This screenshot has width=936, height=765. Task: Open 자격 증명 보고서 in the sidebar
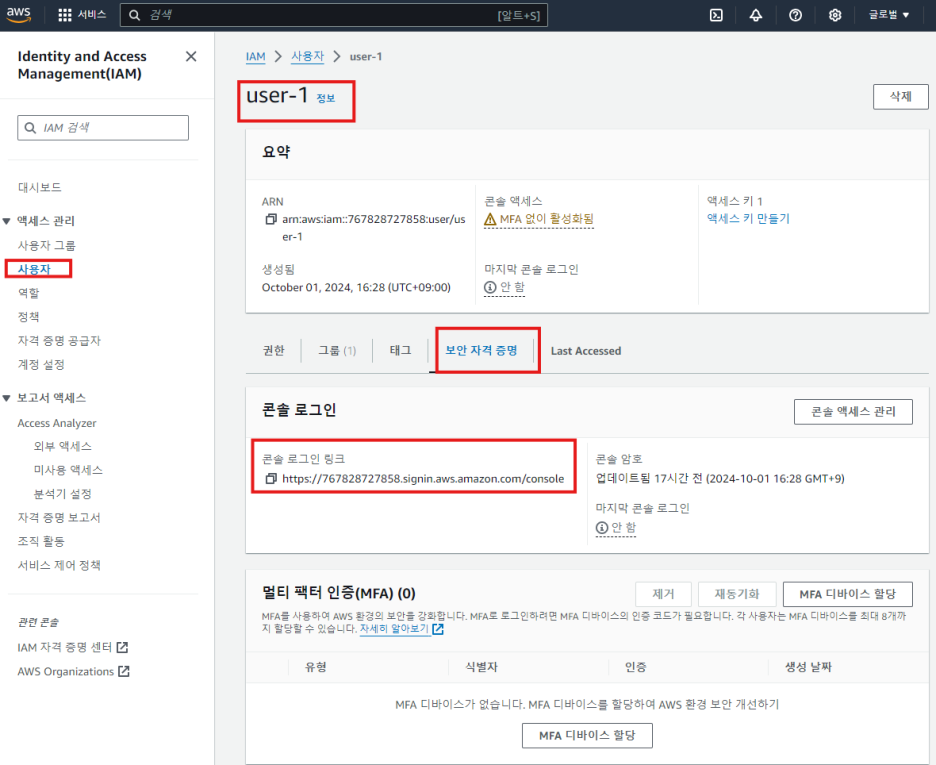59,517
